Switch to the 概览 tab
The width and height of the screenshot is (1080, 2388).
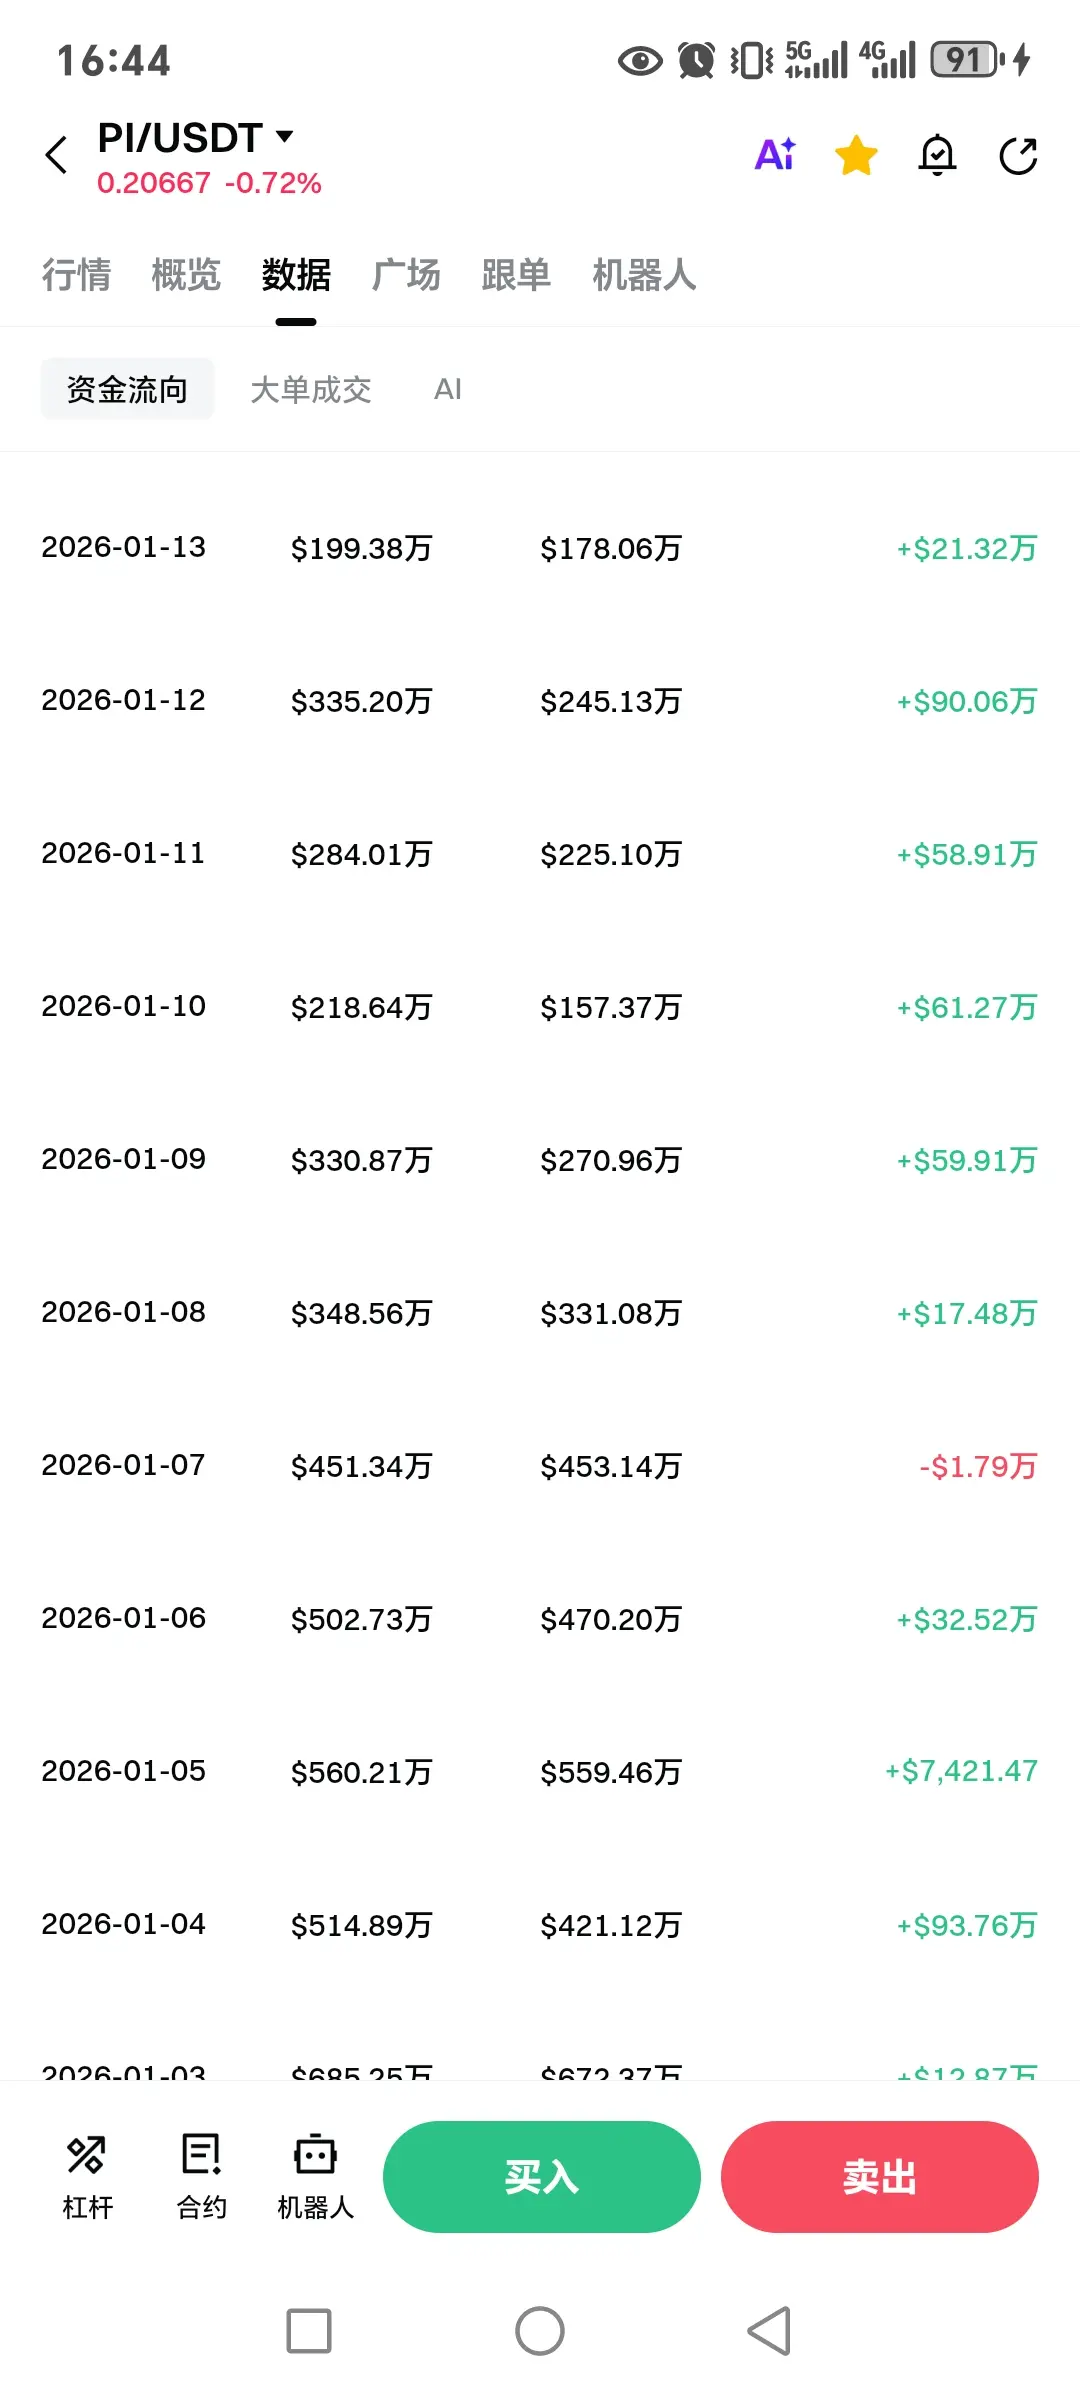click(186, 275)
